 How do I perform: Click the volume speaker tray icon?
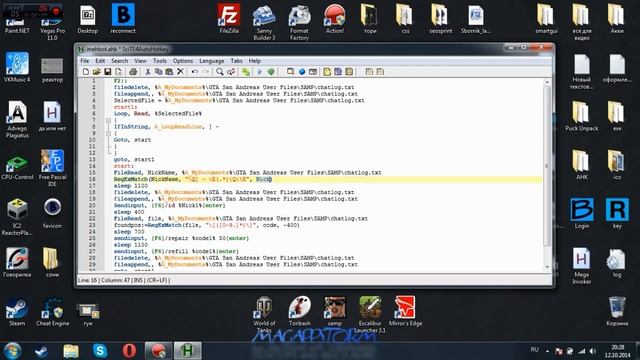[593, 351]
